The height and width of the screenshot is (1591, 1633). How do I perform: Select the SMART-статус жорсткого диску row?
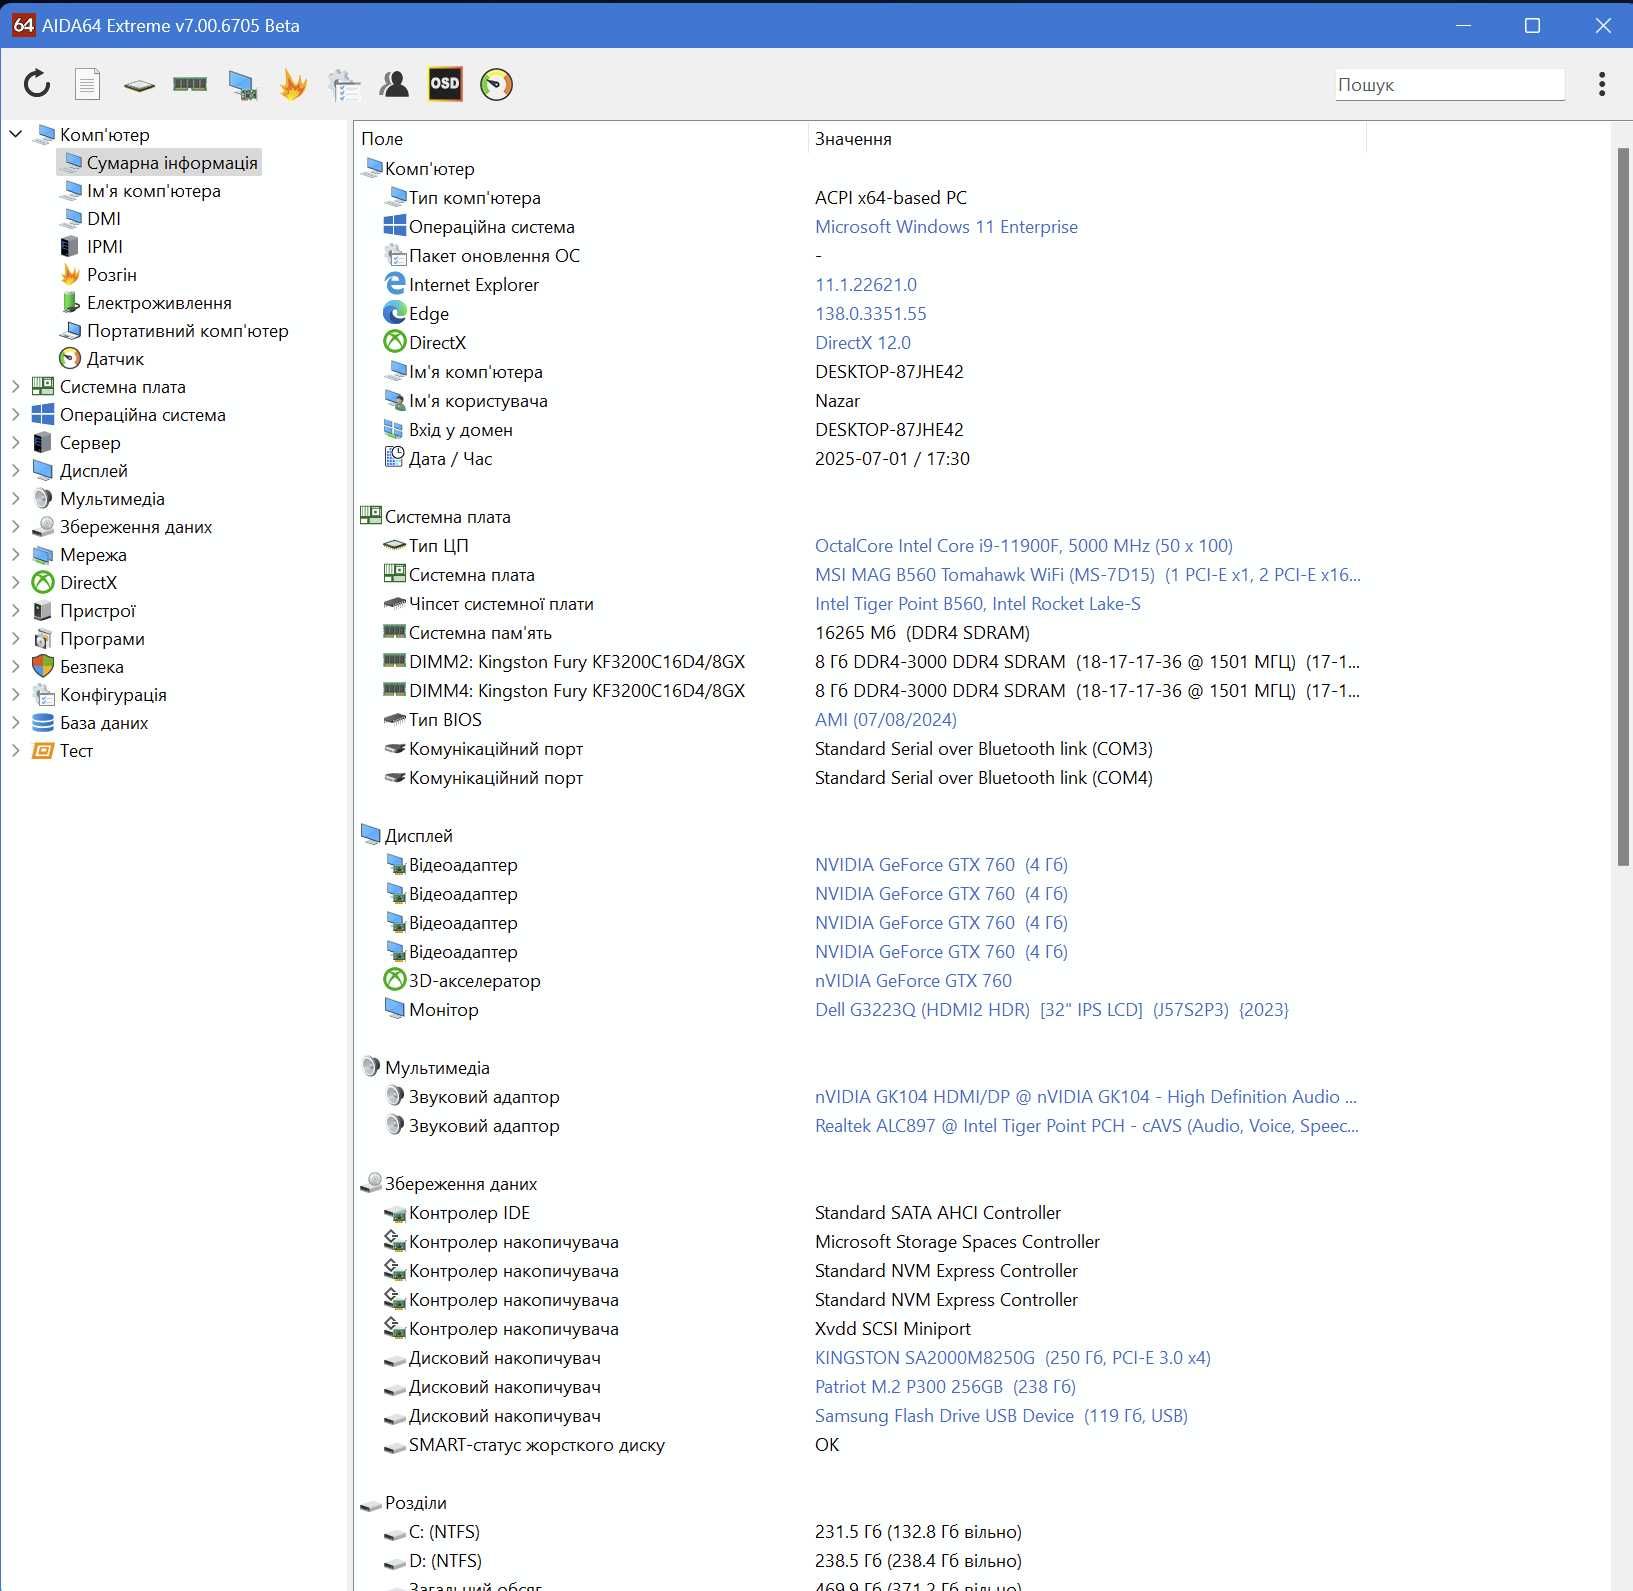click(860, 1445)
